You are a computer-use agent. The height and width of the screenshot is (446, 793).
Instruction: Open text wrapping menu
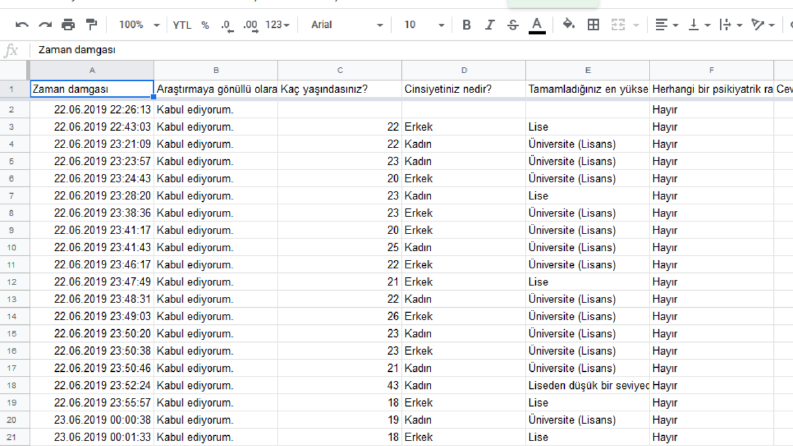pos(731,25)
